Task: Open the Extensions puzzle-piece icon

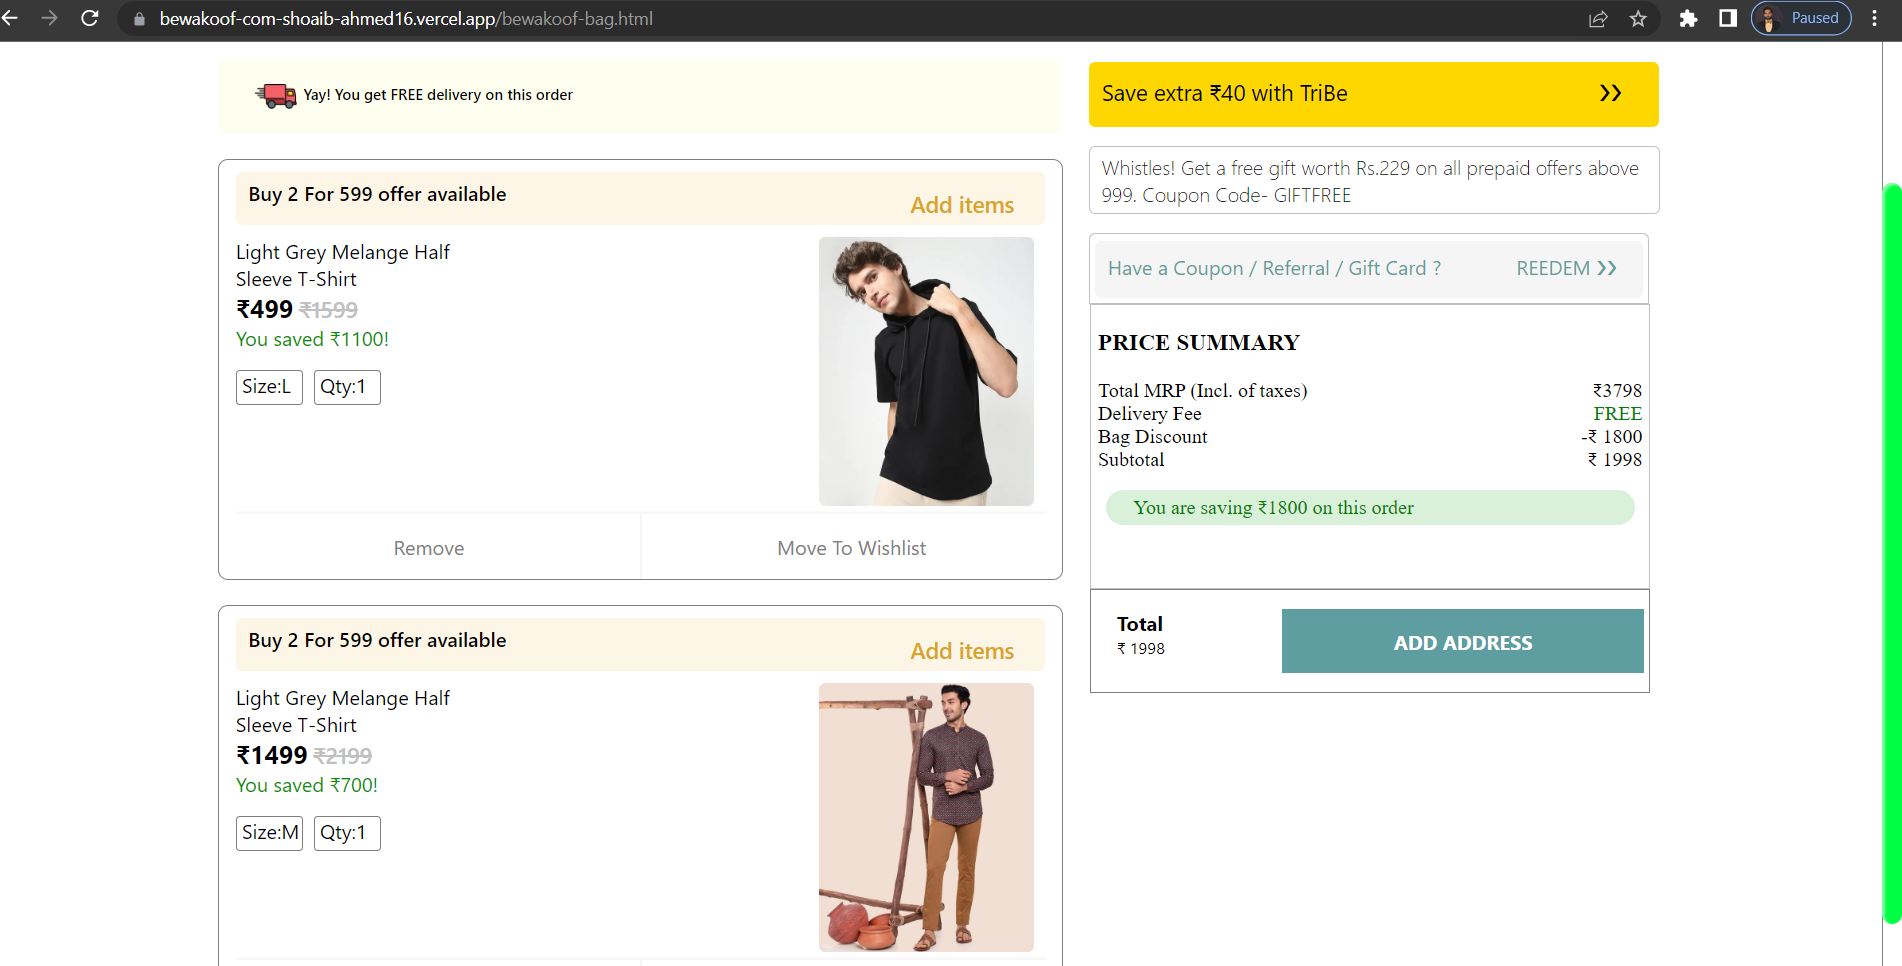Action: 1687,18
